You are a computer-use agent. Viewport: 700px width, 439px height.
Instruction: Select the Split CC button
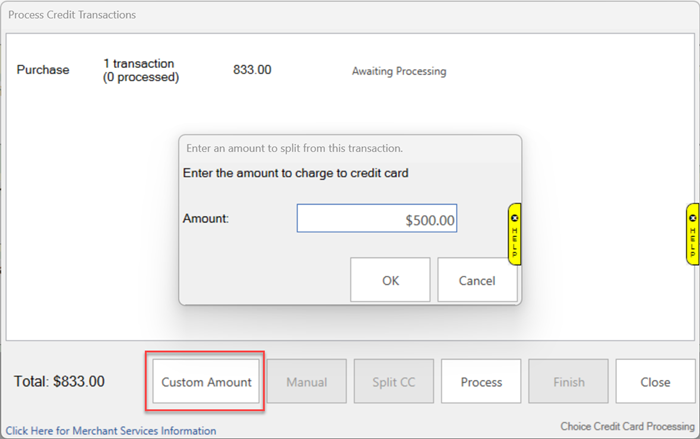(x=393, y=382)
